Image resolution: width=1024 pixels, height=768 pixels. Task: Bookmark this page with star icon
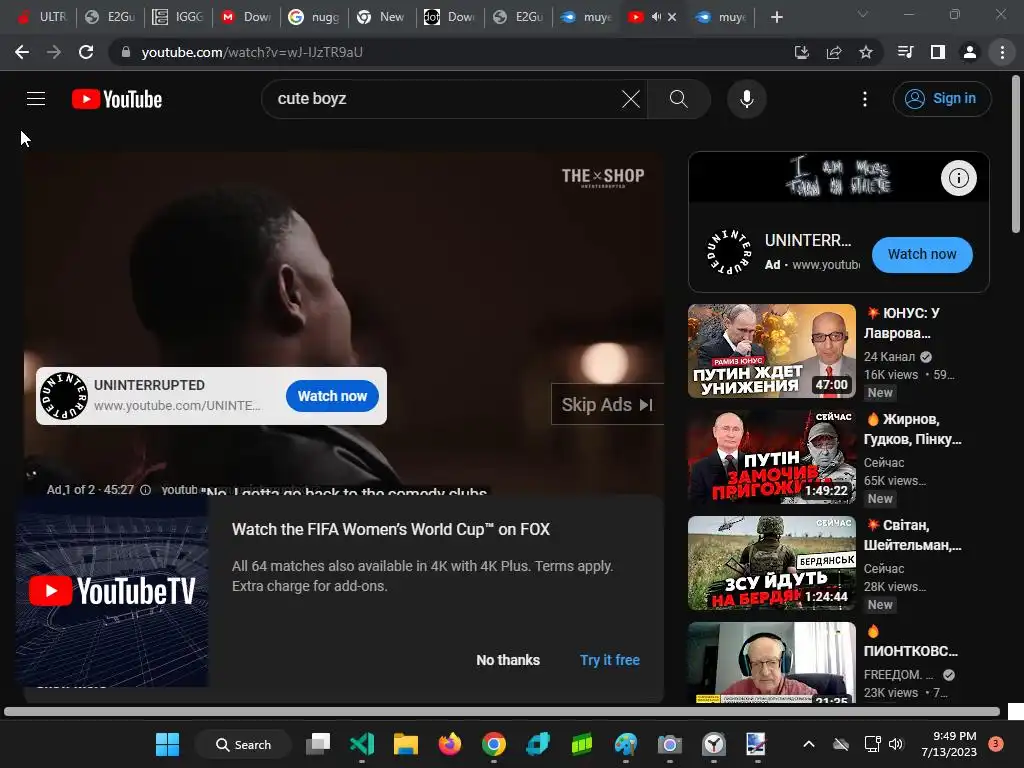866,52
